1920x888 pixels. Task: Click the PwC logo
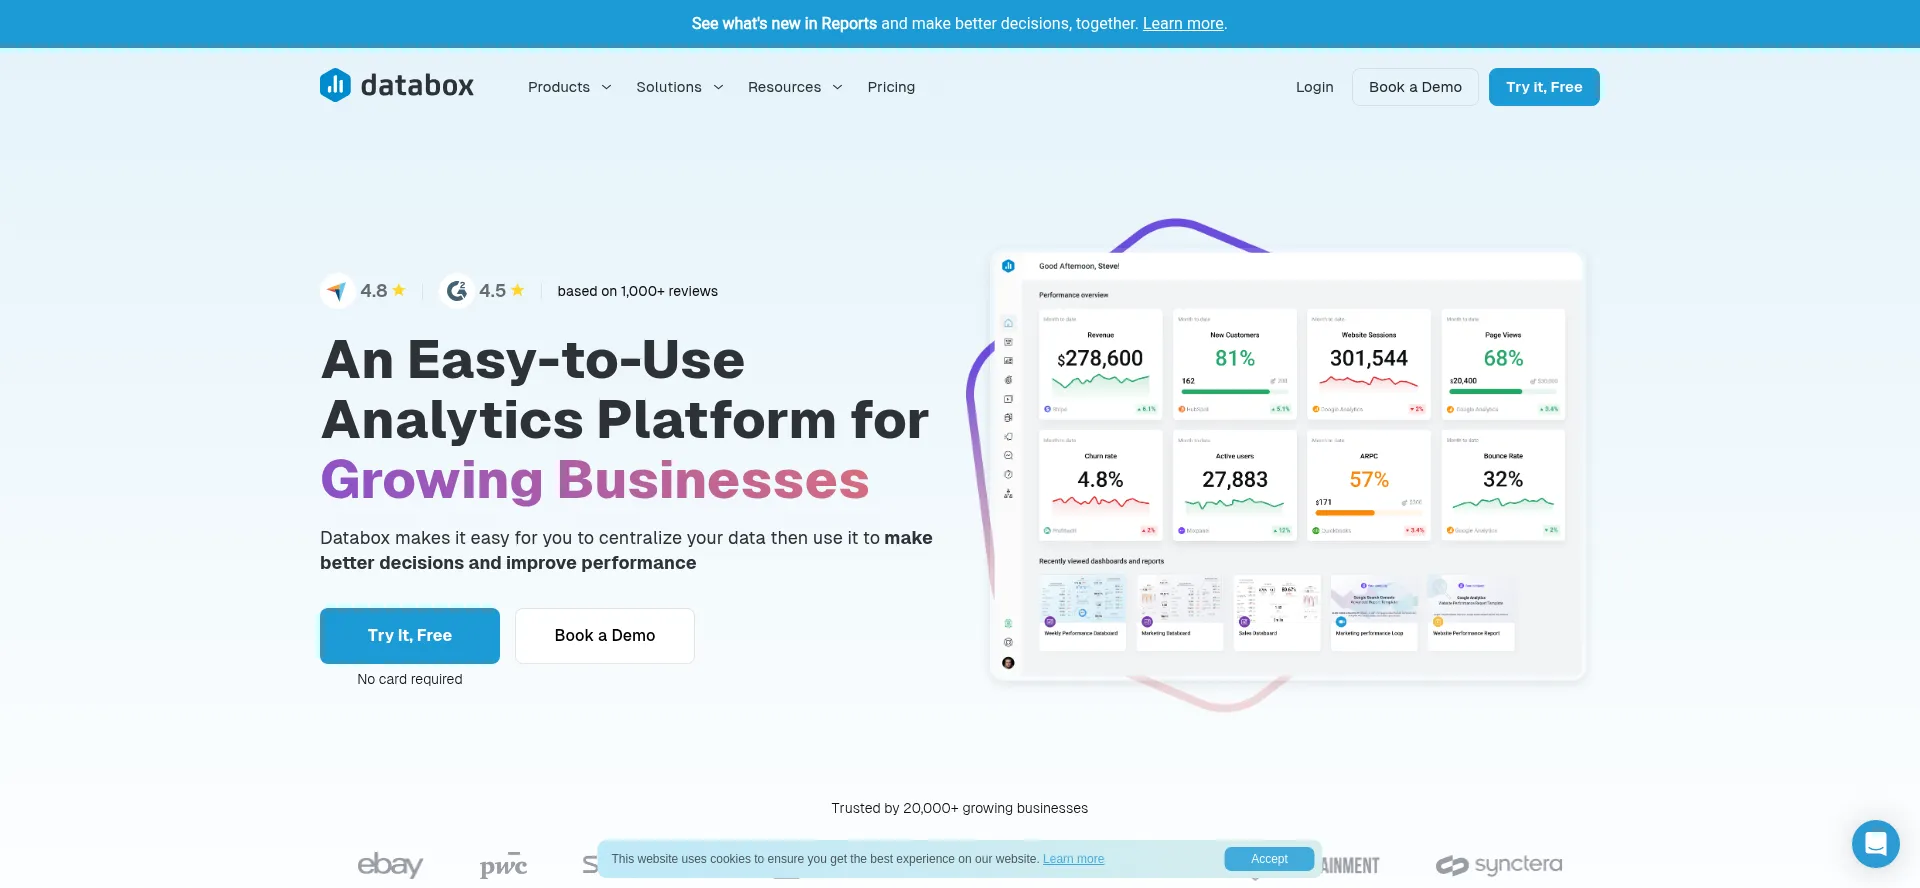point(503,865)
